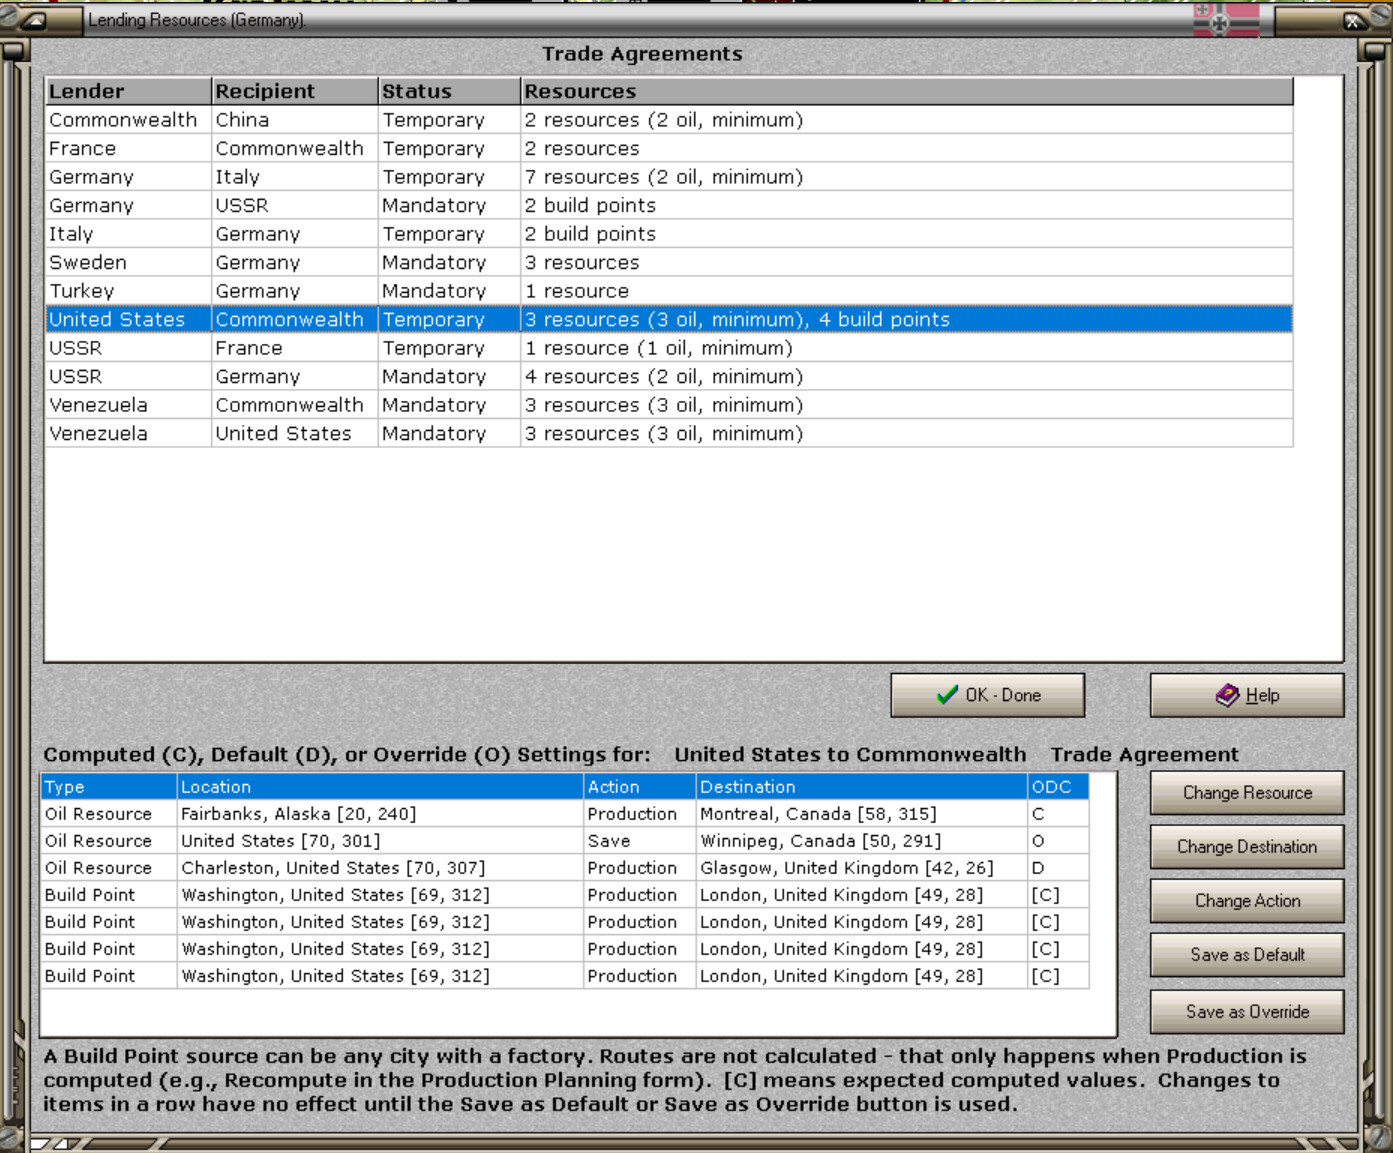Click the Destination column header
The height and width of the screenshot is (1153, 1393).
click(x=861, y=787)
